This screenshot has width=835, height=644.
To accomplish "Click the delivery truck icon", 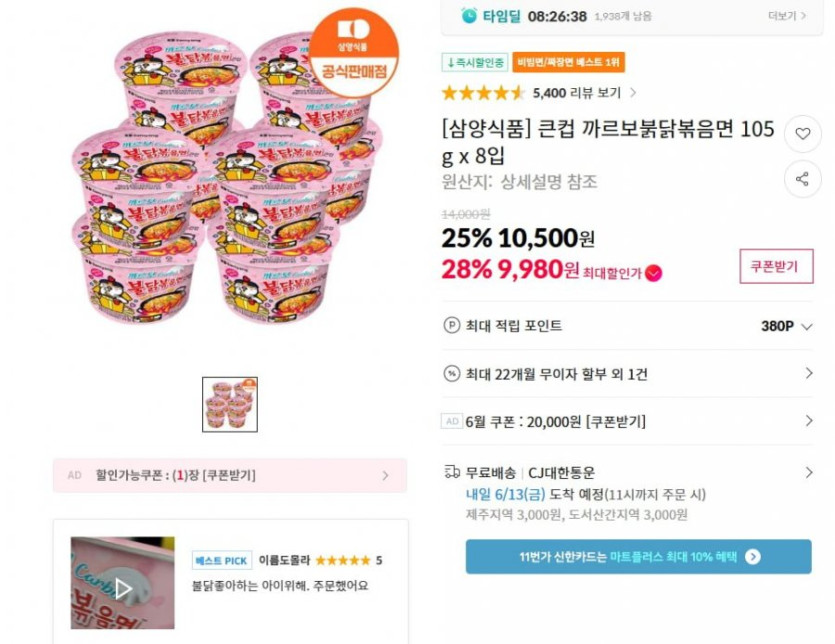I will click(452, 473).
